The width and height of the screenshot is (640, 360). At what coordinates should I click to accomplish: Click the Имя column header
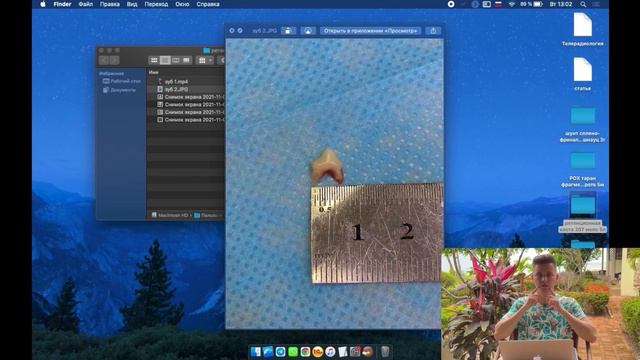[x=153, y=72]
